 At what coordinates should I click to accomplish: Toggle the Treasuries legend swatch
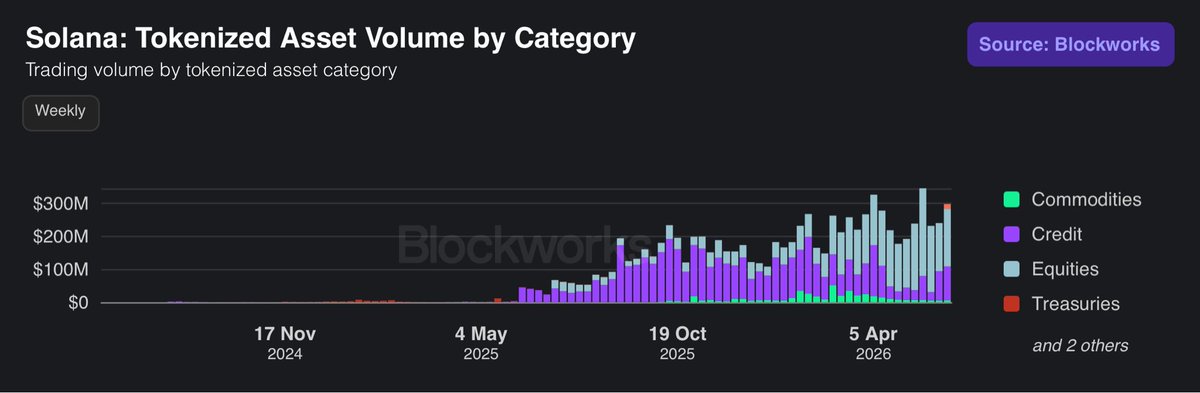point(1011,304)
